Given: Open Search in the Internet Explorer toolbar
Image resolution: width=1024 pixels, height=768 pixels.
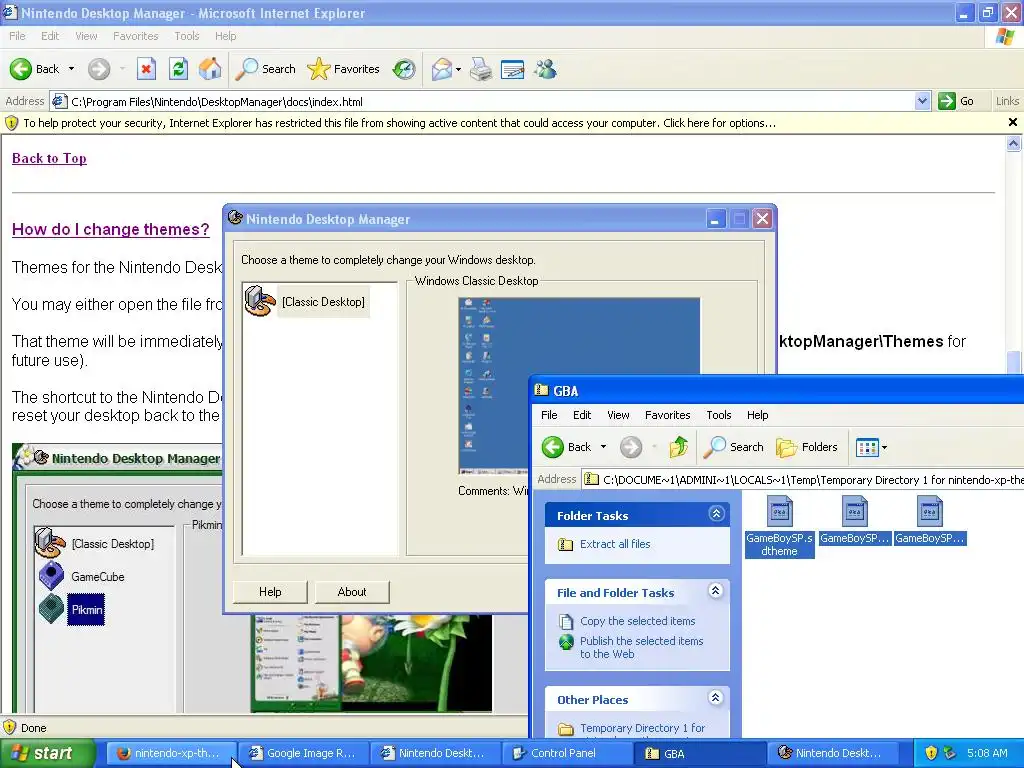Looking at the screenshot, I should (265, 69).
